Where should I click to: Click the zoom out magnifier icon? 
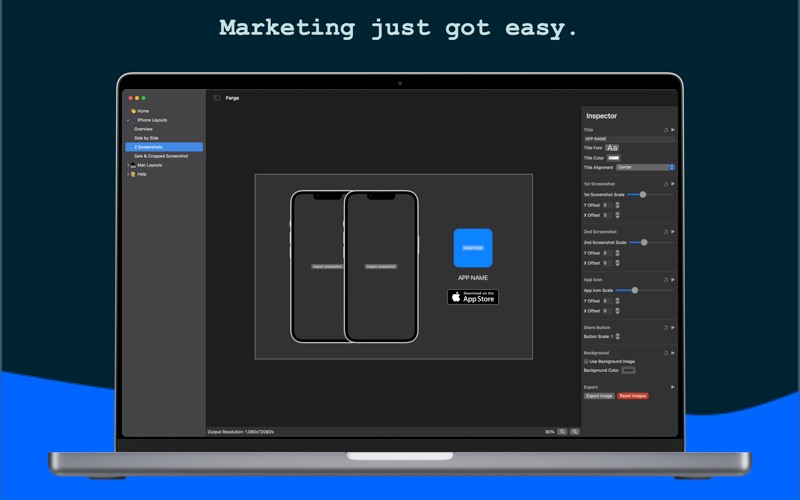click(562, 431)
